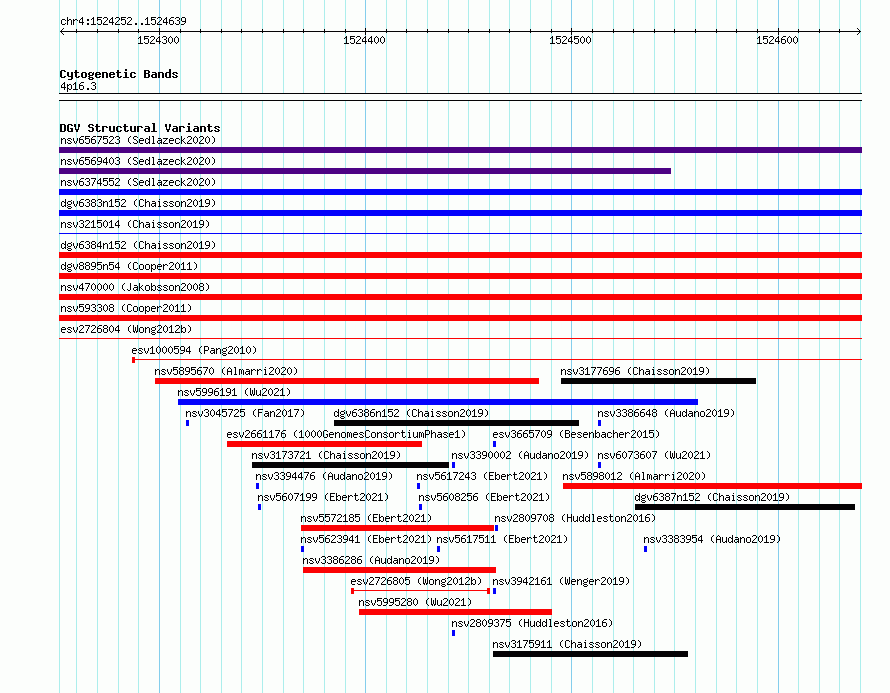The width and height of the screenshot is (890, 693).
Task: Select nsv3390002 (Audano2019) label
Action: click(520, 455)
